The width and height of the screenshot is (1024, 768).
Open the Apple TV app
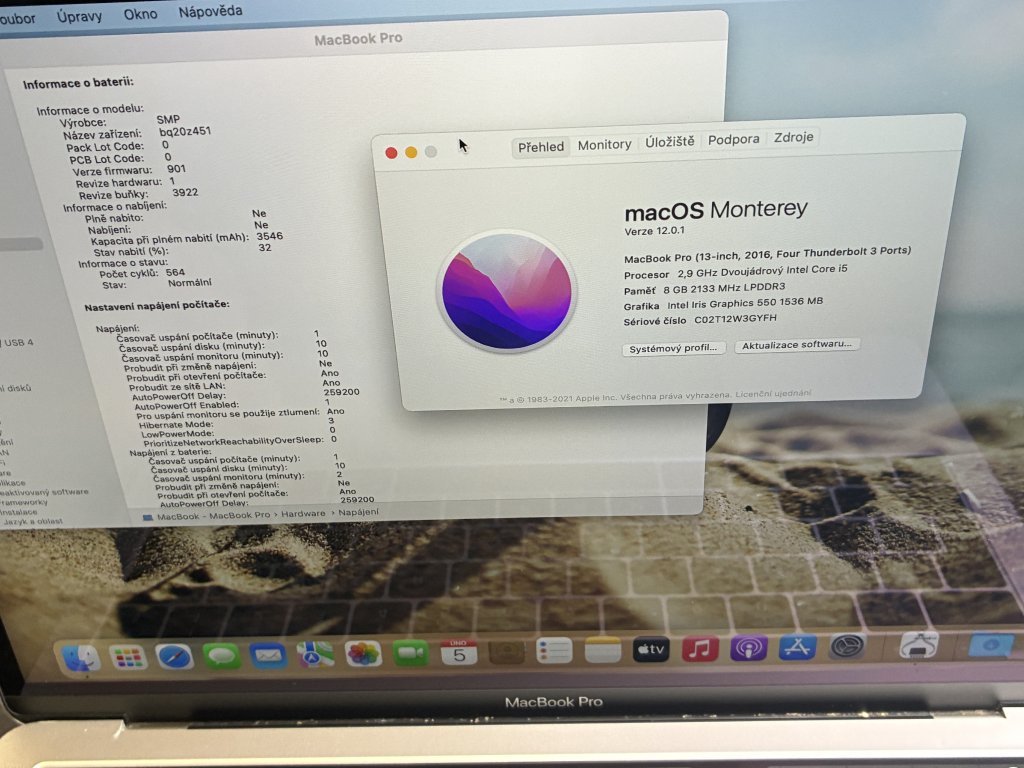650,650
